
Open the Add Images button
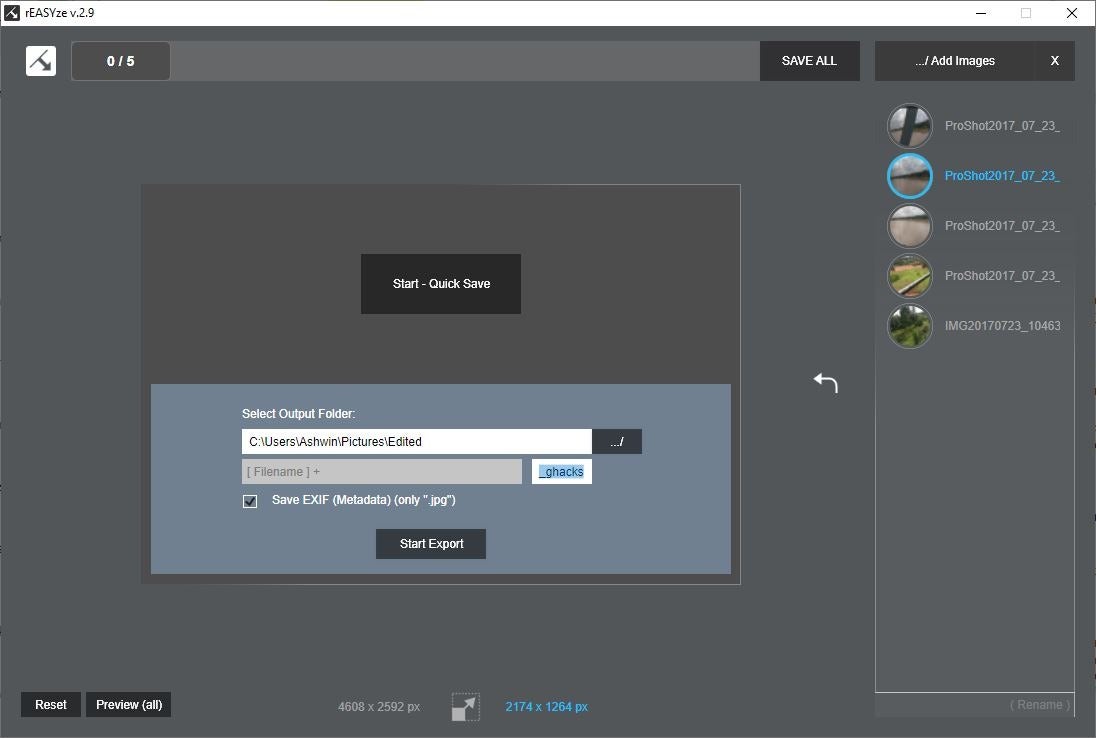click(955, 61)
